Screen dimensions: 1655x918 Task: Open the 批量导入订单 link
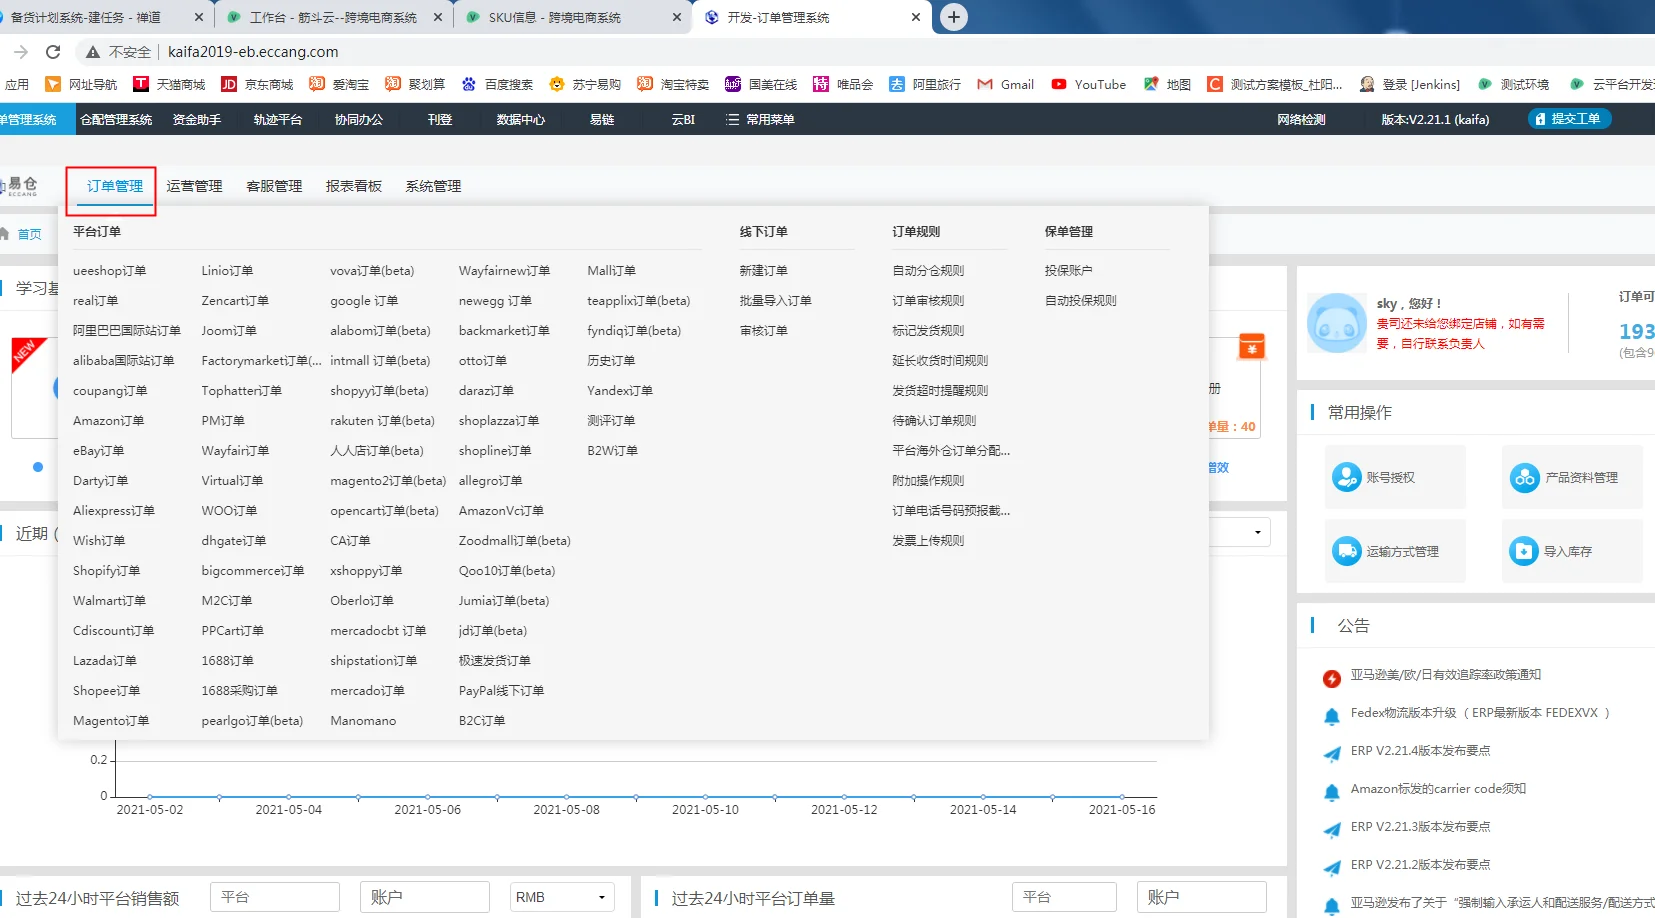click(776, 301)
